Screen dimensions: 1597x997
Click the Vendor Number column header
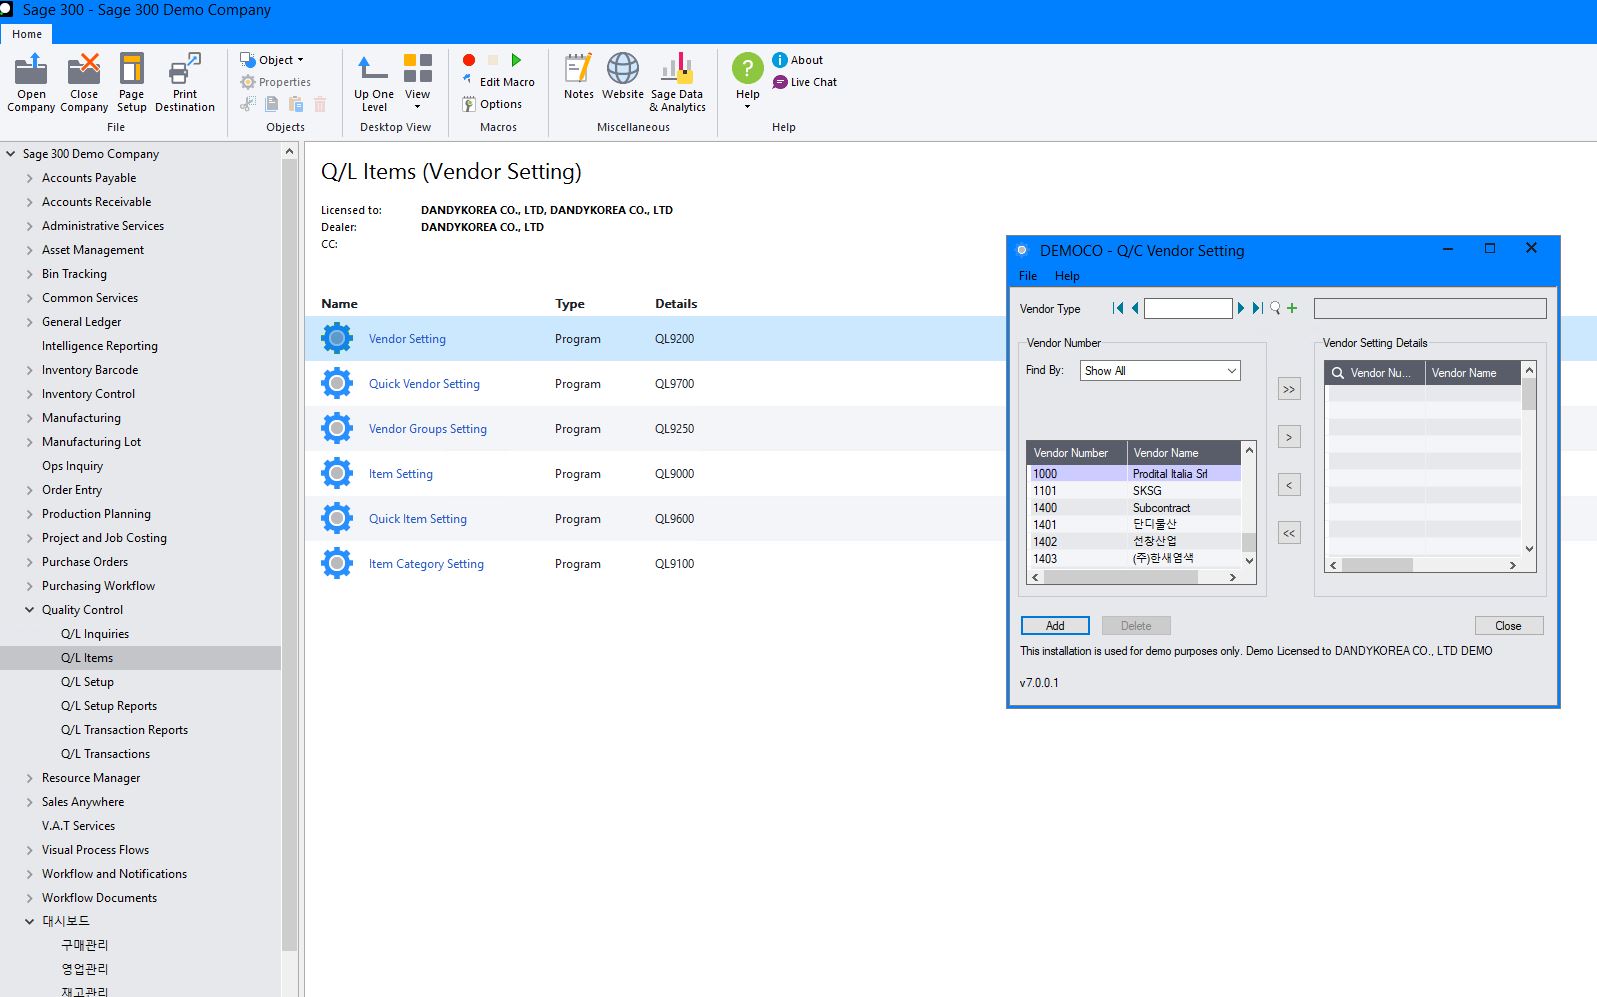pos(1077,453)
